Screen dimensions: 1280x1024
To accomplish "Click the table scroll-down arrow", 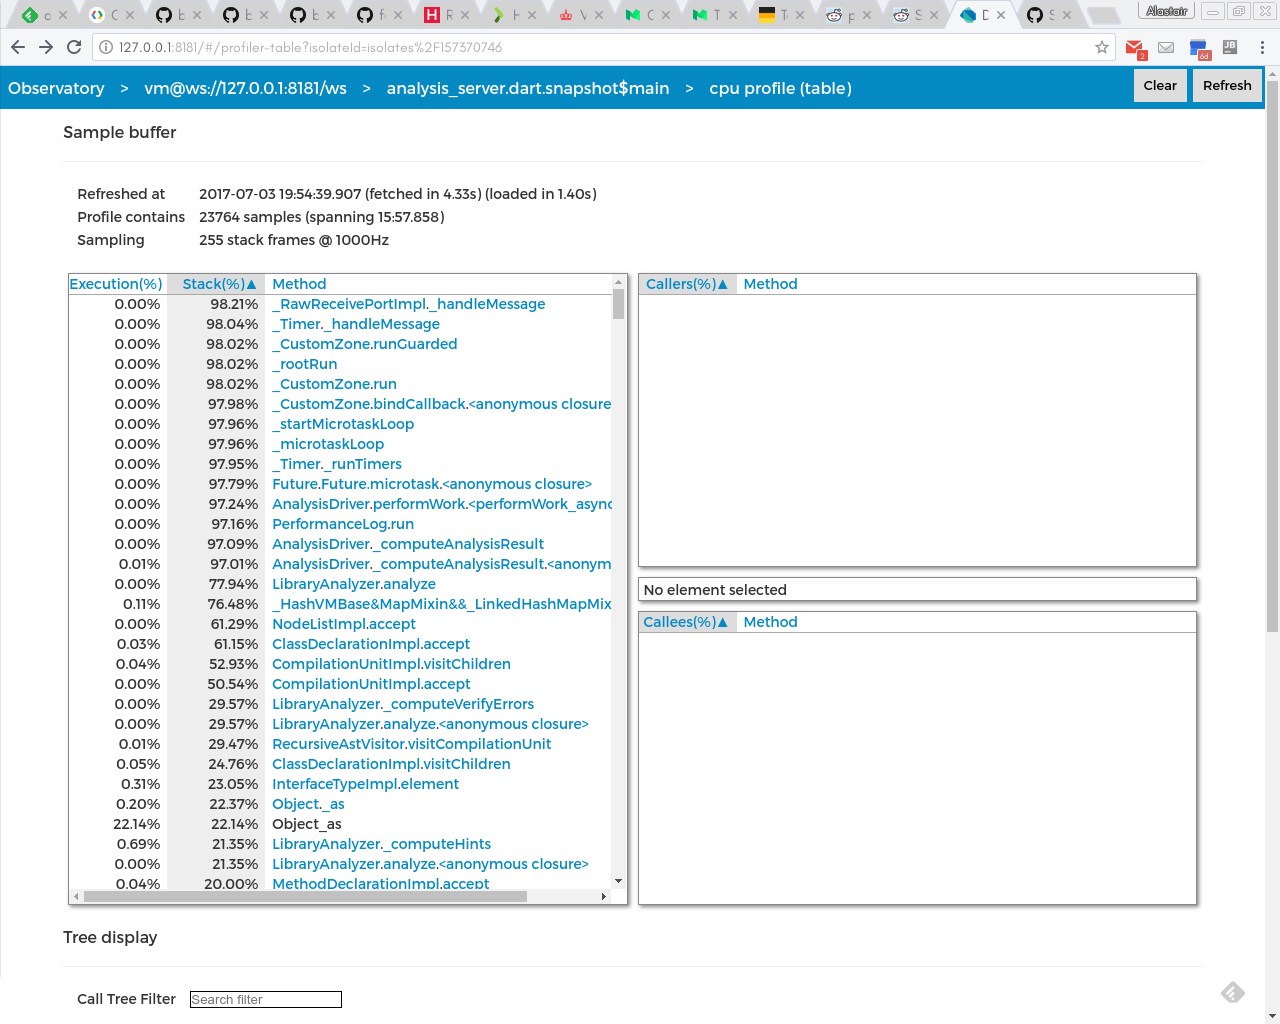I will (x=619, y=881).
